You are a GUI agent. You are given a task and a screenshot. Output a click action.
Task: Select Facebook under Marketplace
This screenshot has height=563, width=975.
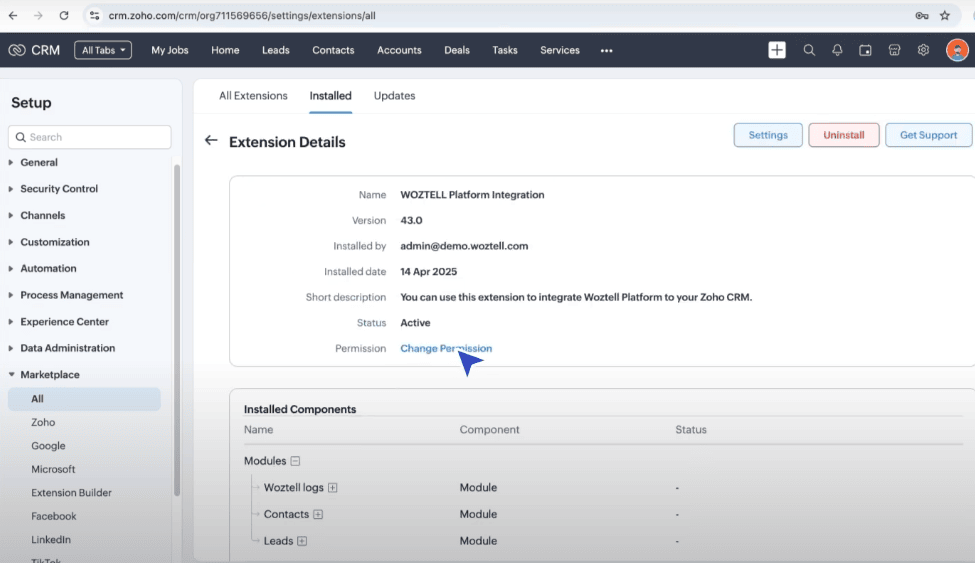53,516
